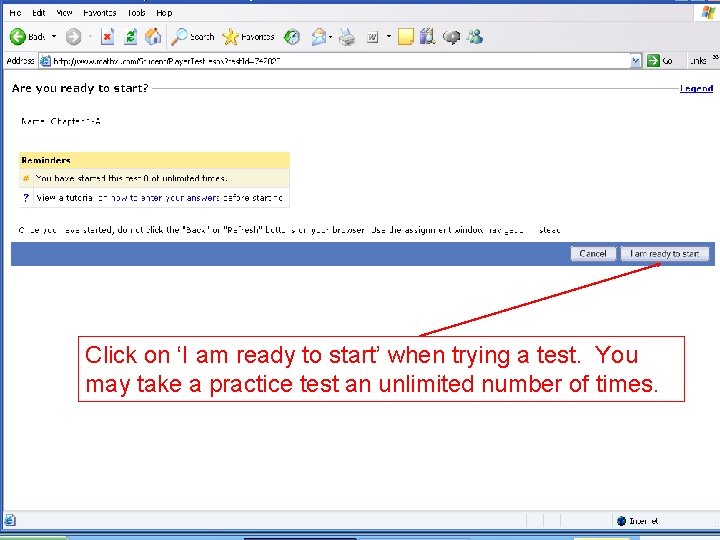Click the Windows flag logo
The width and height of the screenshot is (720, 540).
[708, 12]
